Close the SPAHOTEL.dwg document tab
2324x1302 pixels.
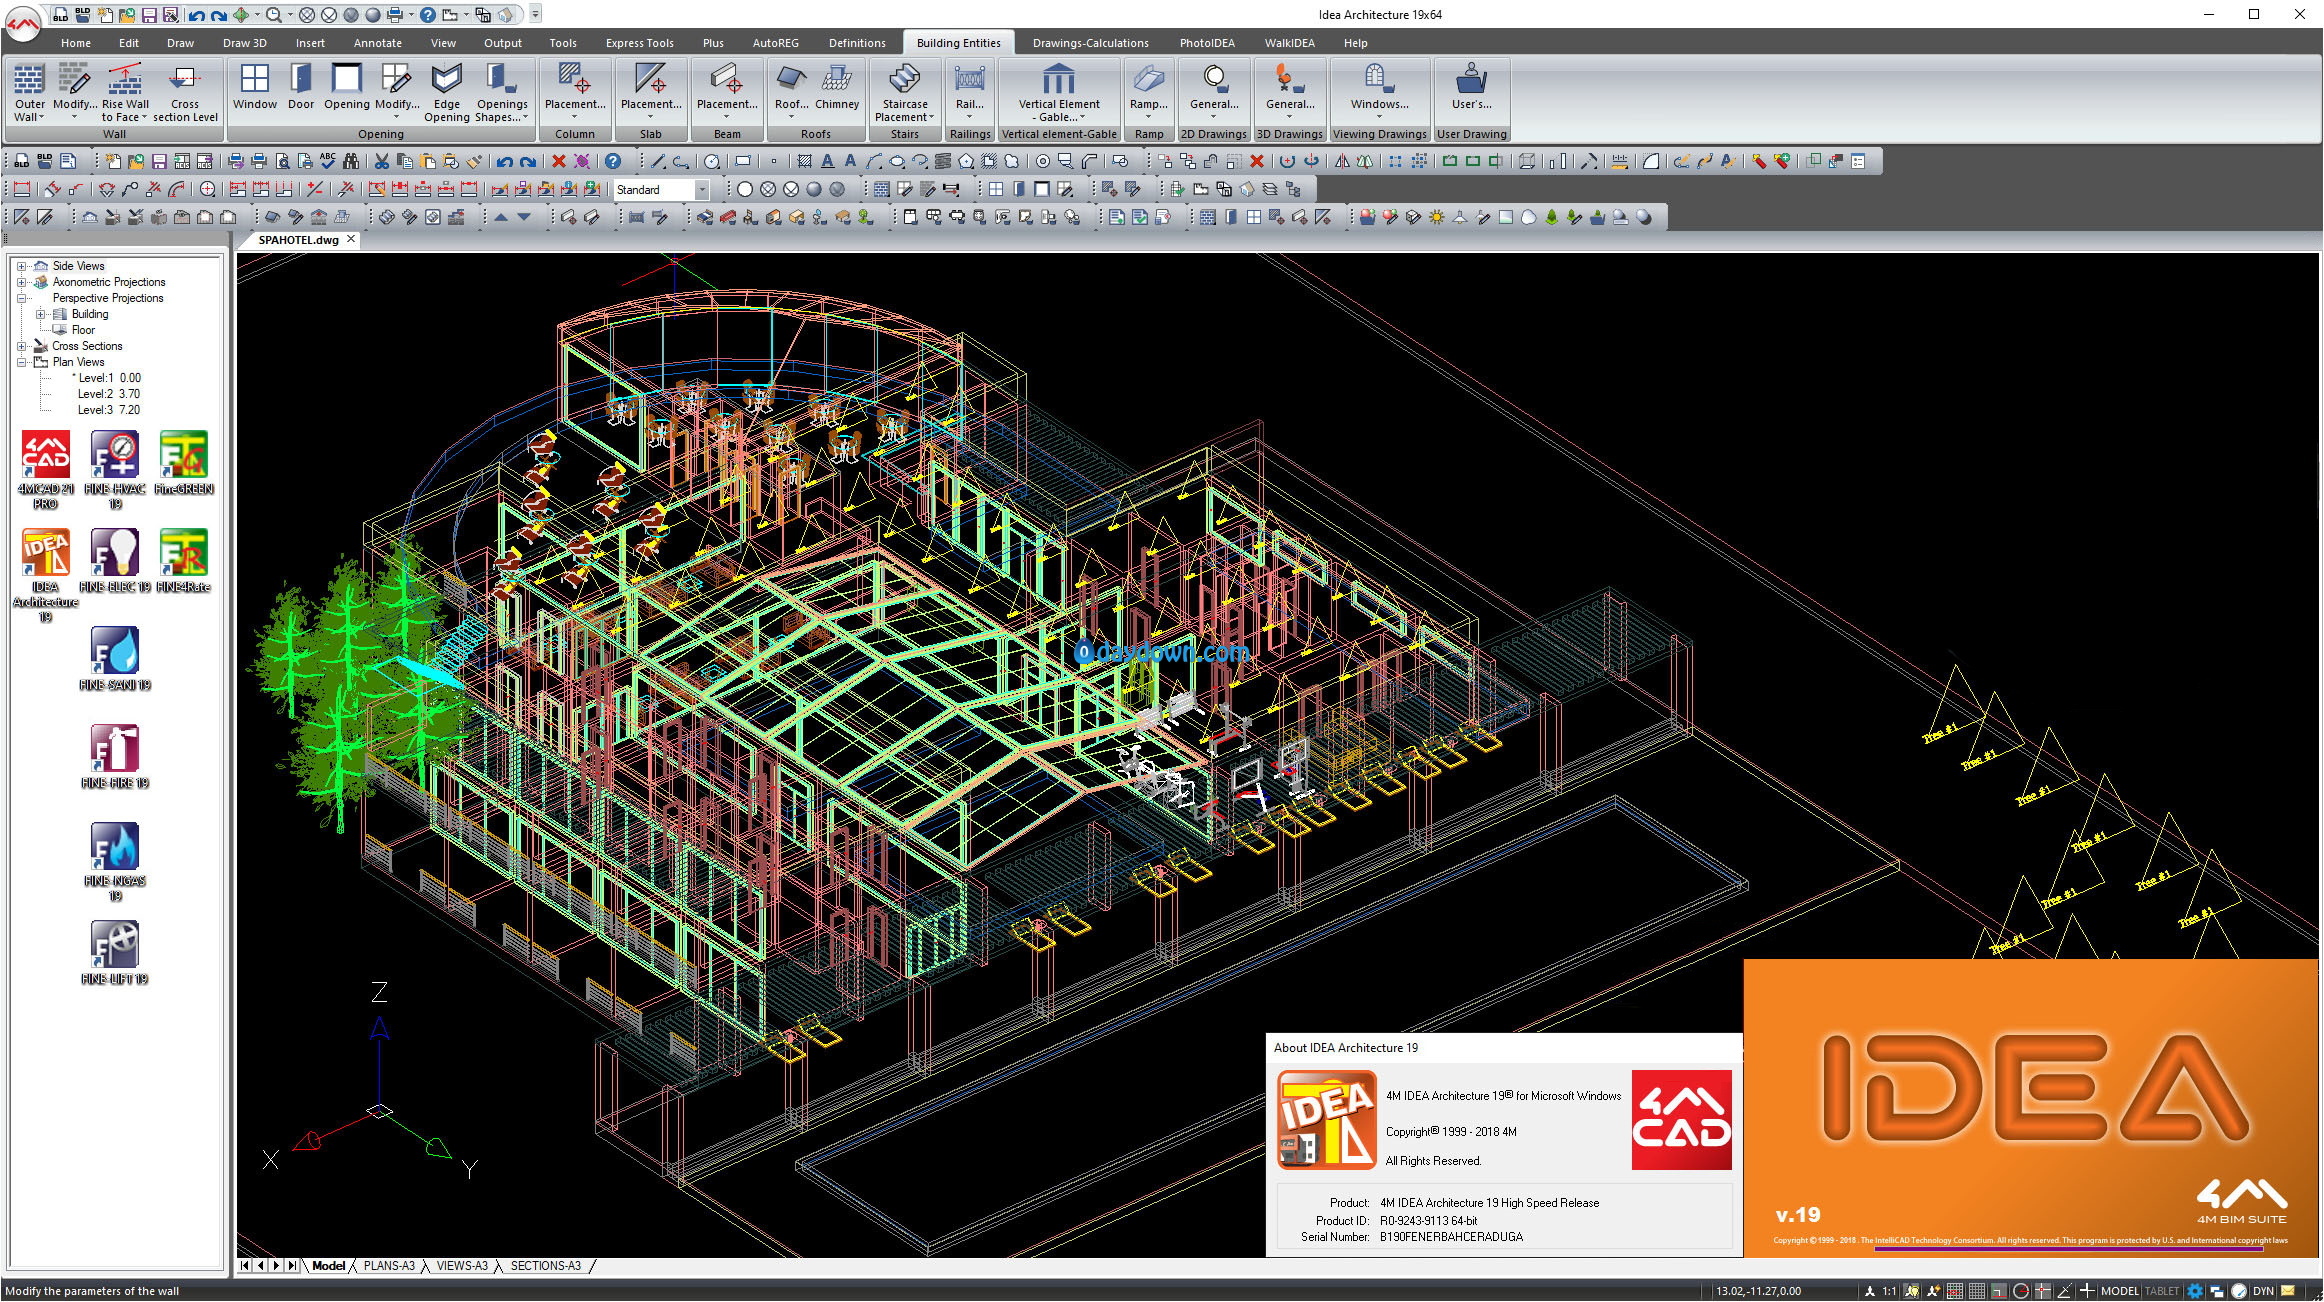351,239
